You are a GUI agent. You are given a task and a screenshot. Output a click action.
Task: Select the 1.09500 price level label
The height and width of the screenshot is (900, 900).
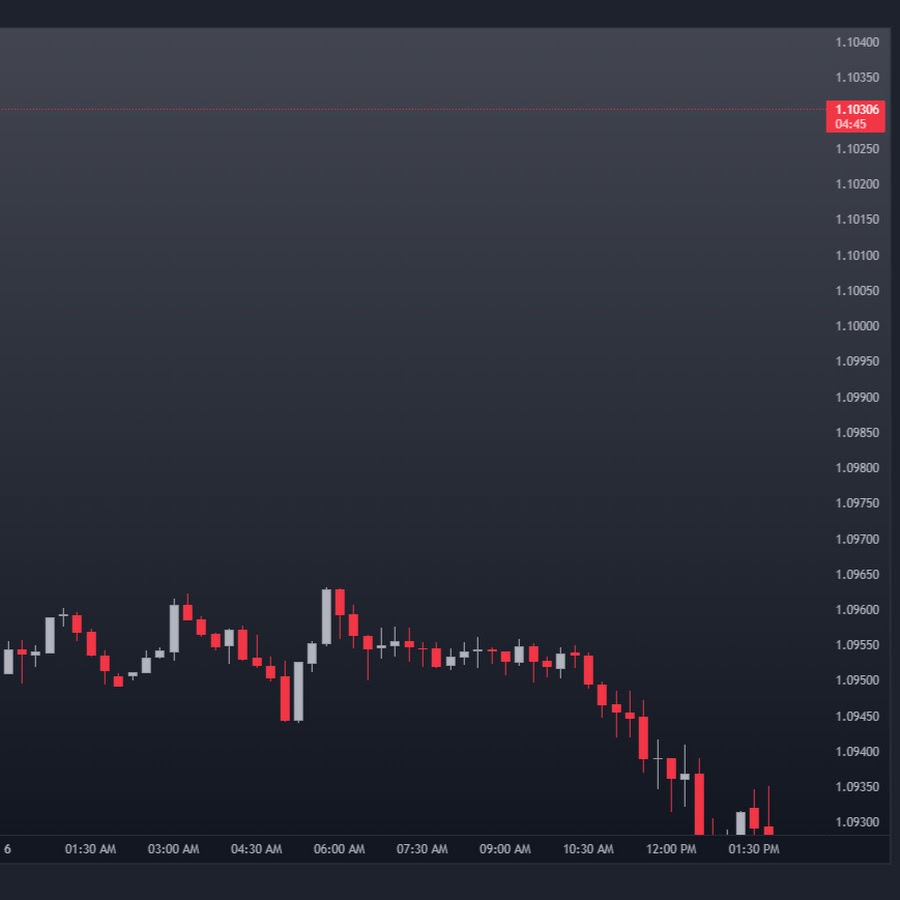(x=857, y=681)
